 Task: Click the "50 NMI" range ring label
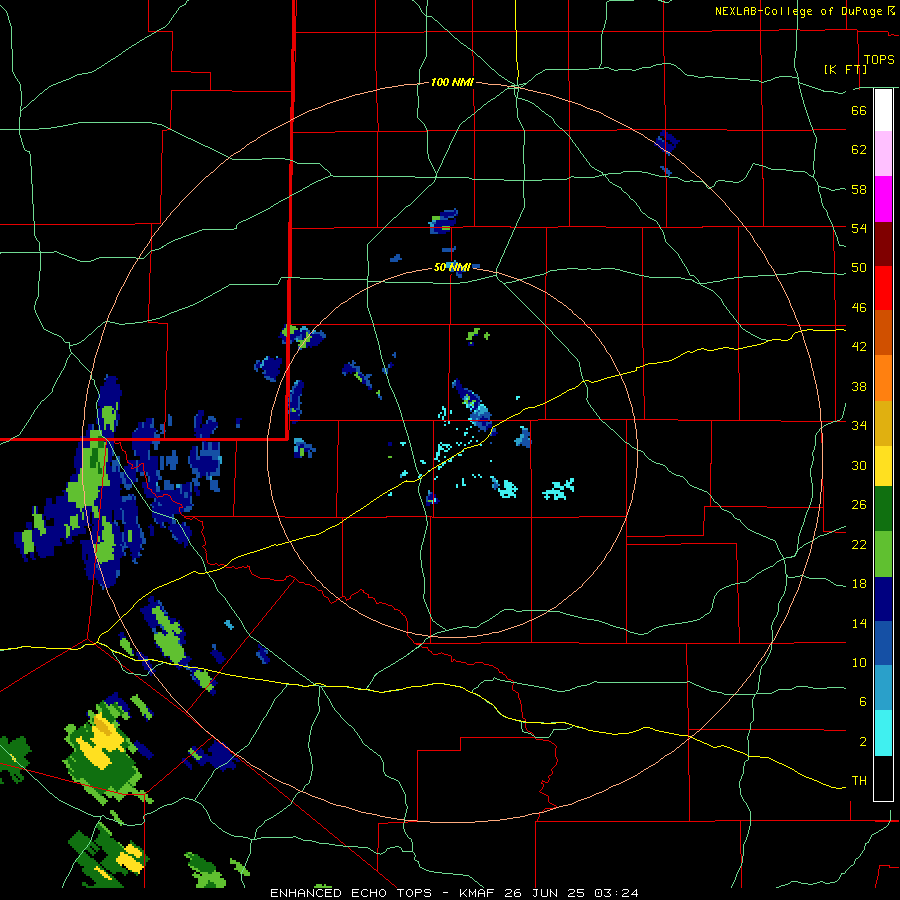pyautogui.click(x=452, y=267)
